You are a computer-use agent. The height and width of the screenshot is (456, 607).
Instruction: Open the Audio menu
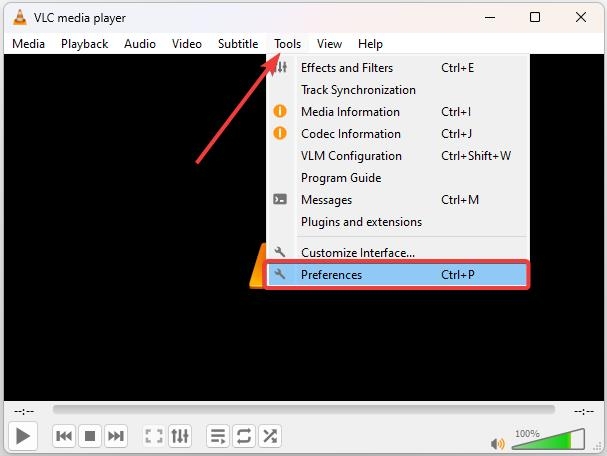coord(140,44)
